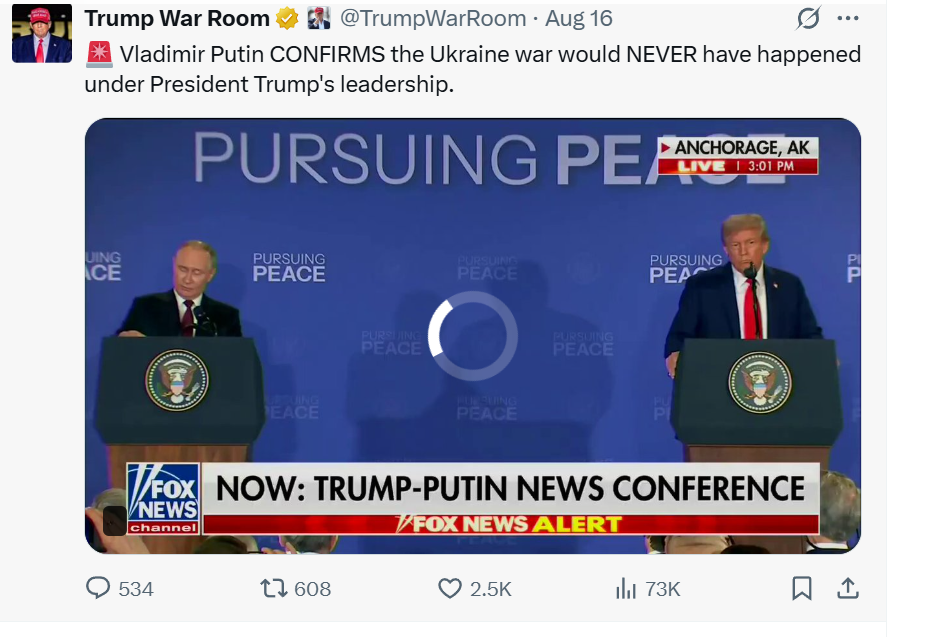The image size is (928, 637).
Task: Click the Fox News channel logo in the video
Action: click(x=163, y=498)
